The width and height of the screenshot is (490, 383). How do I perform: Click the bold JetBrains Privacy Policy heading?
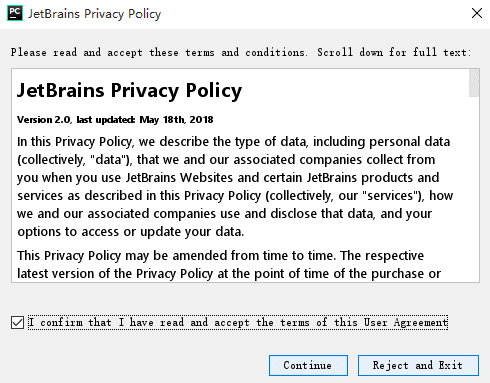[x=130, y=90]
